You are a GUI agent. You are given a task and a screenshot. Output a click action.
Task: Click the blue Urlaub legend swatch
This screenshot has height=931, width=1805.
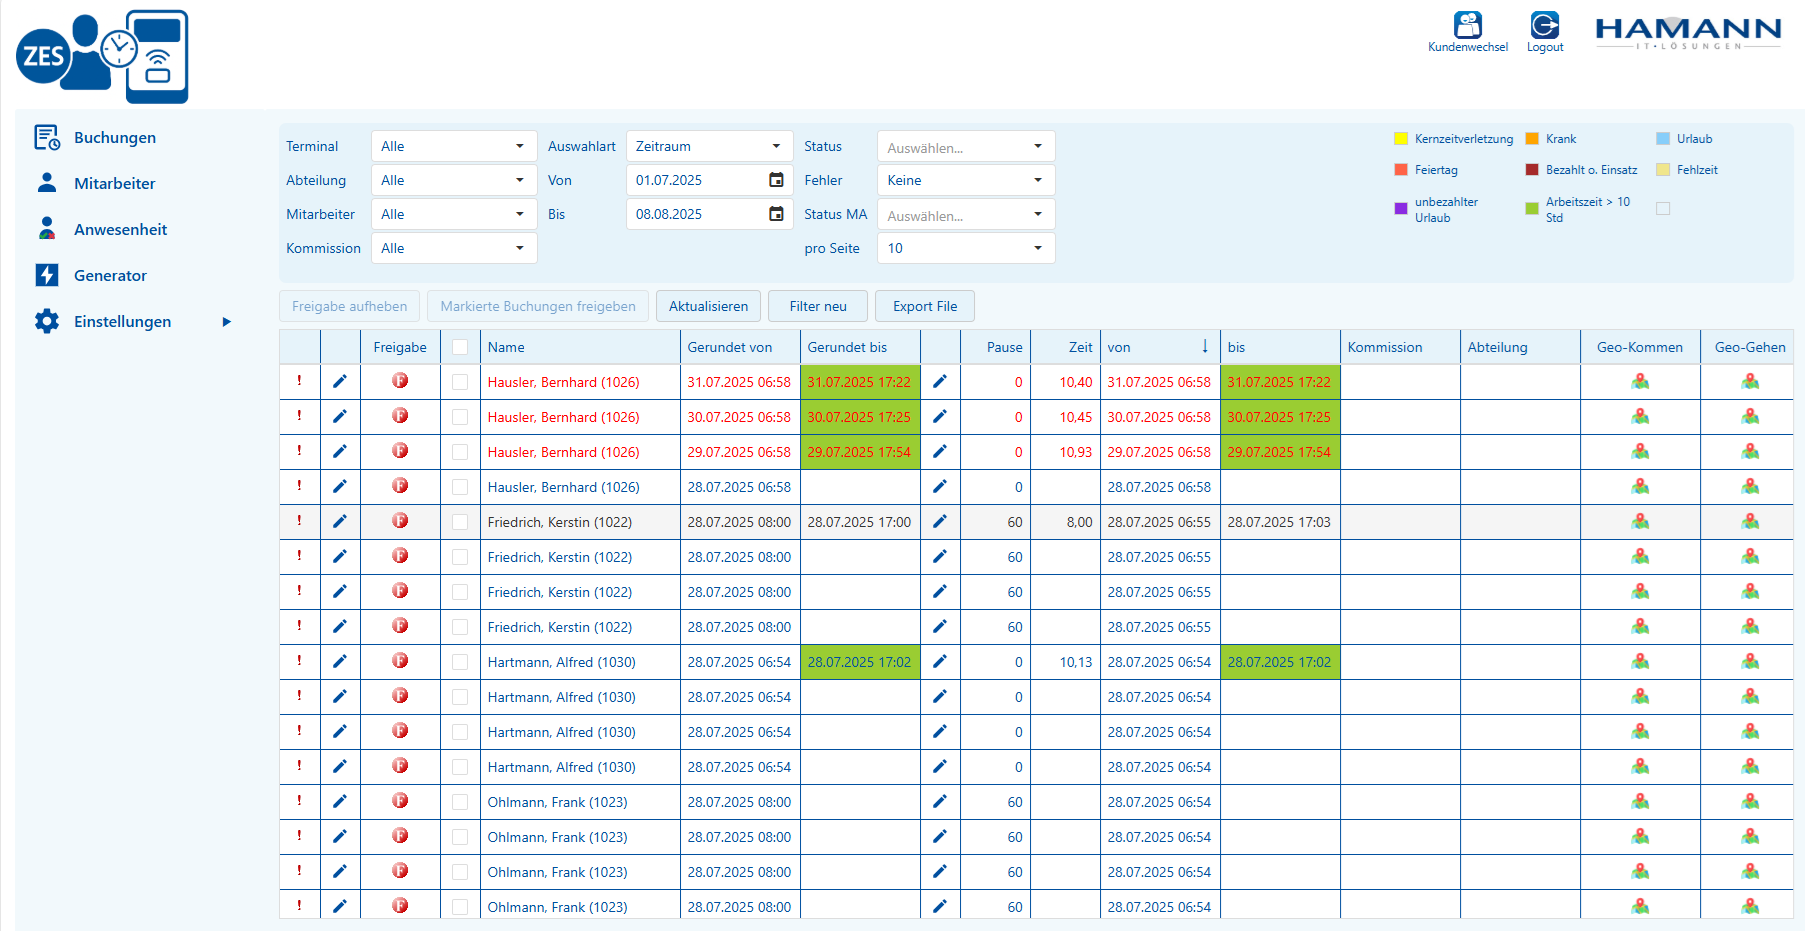point(1663,138)
